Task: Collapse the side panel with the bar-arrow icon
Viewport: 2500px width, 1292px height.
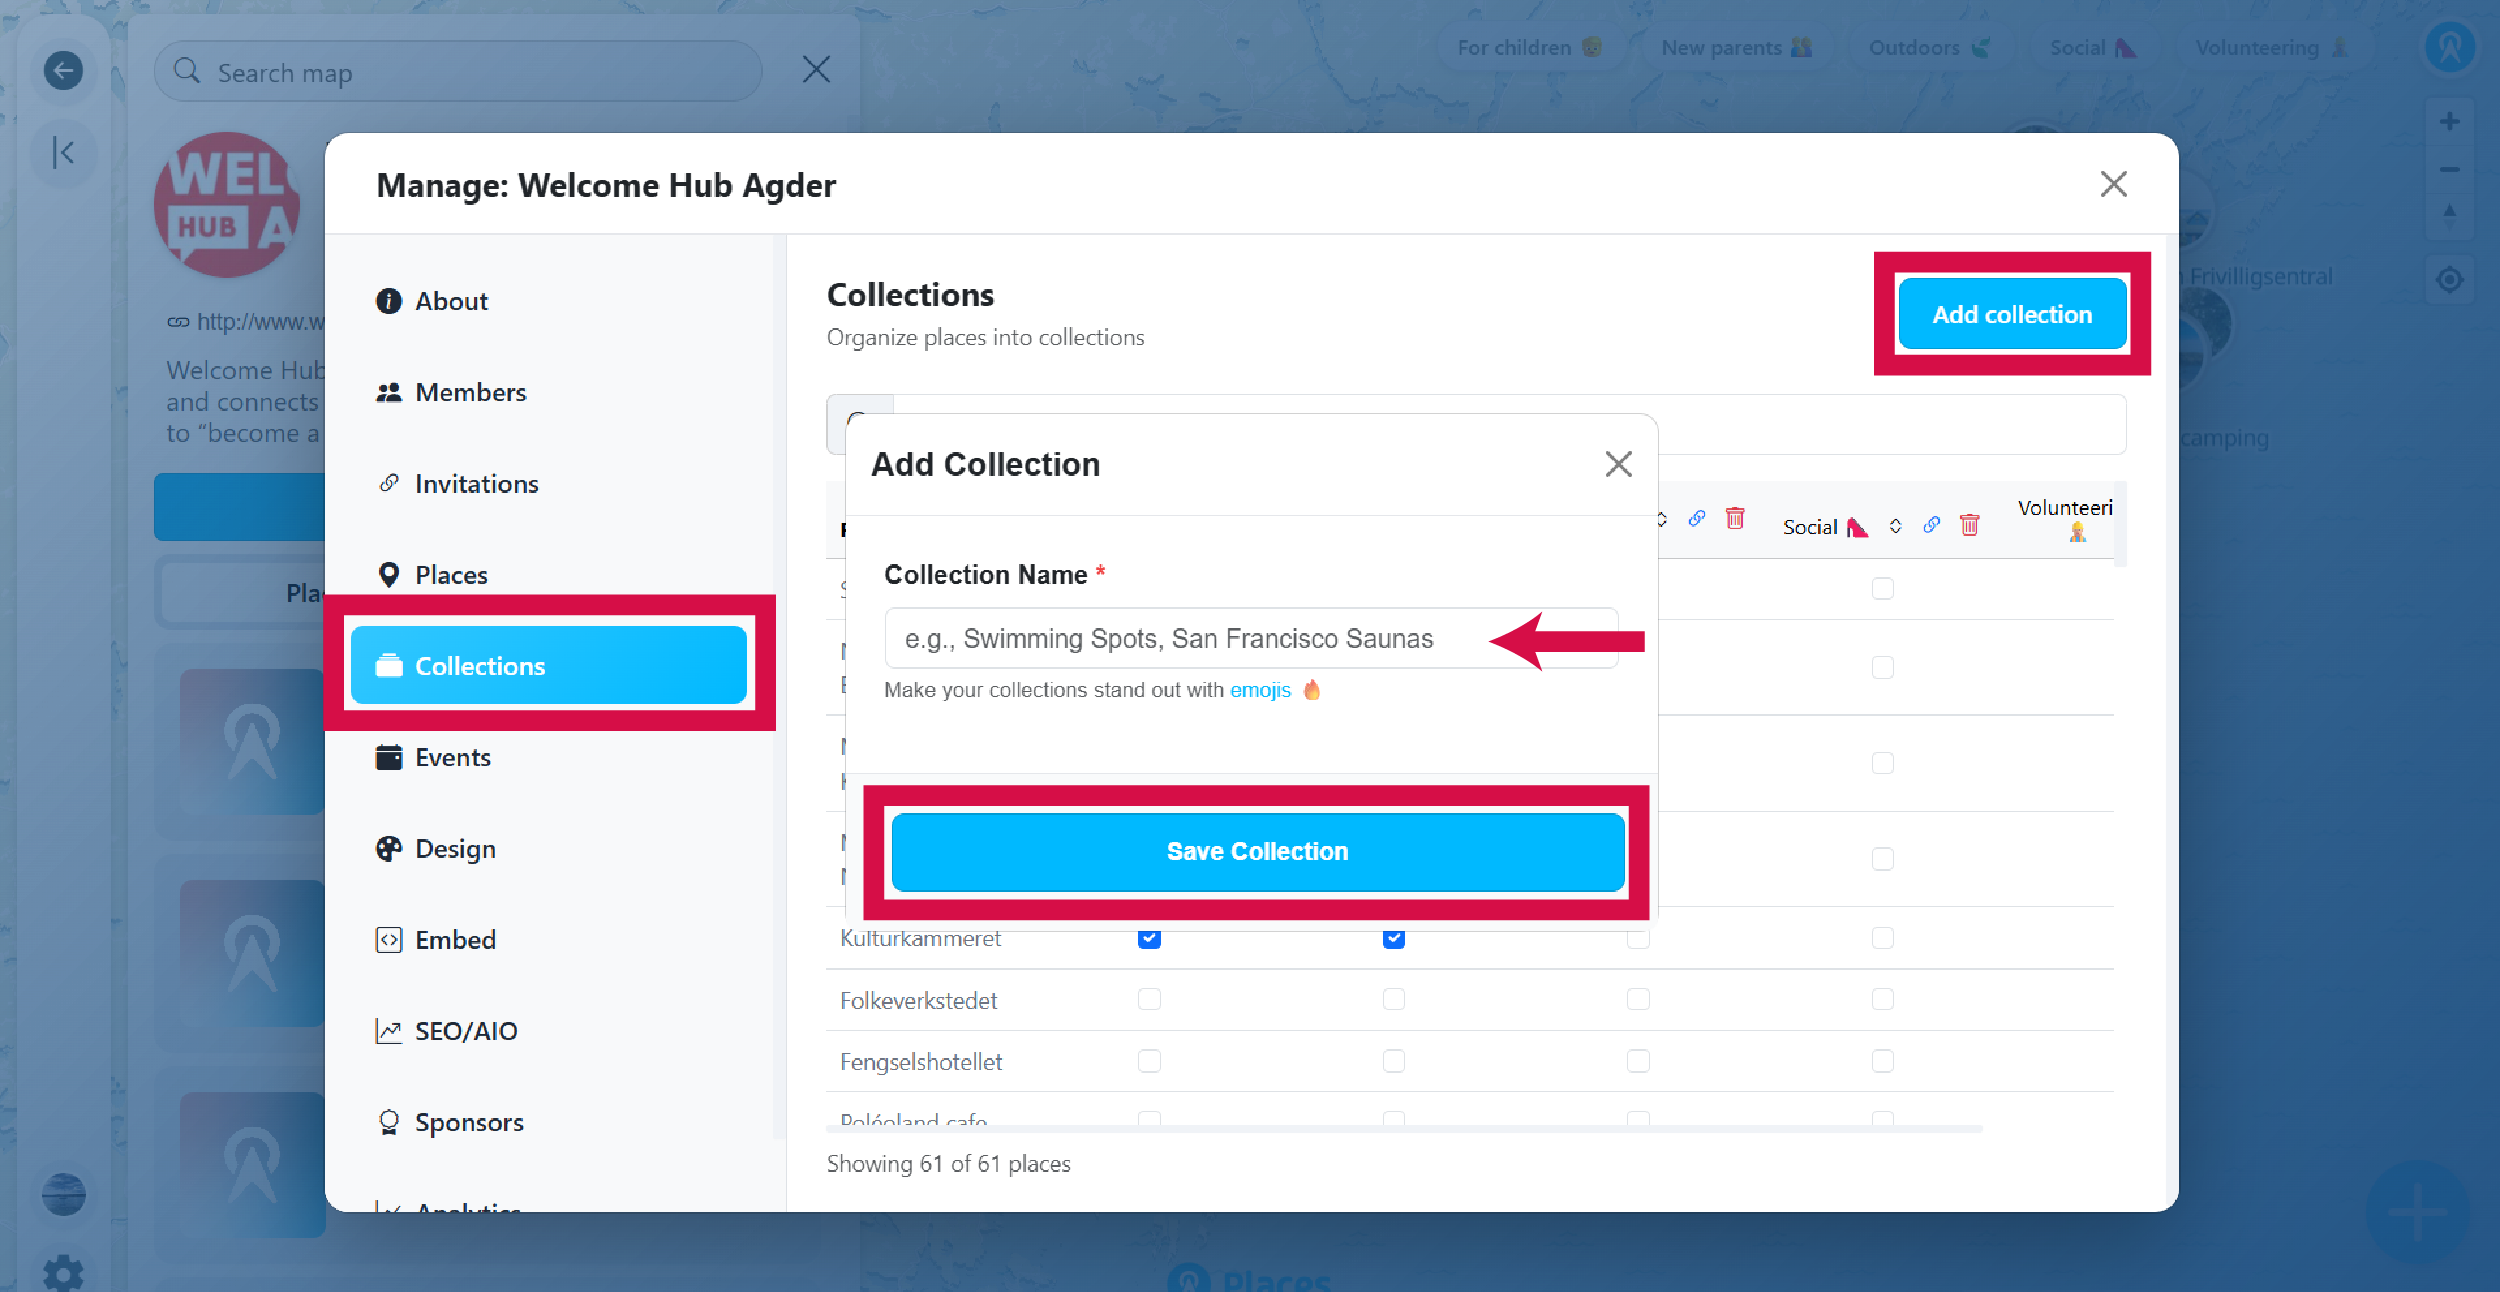Action: tap(64, 152)
